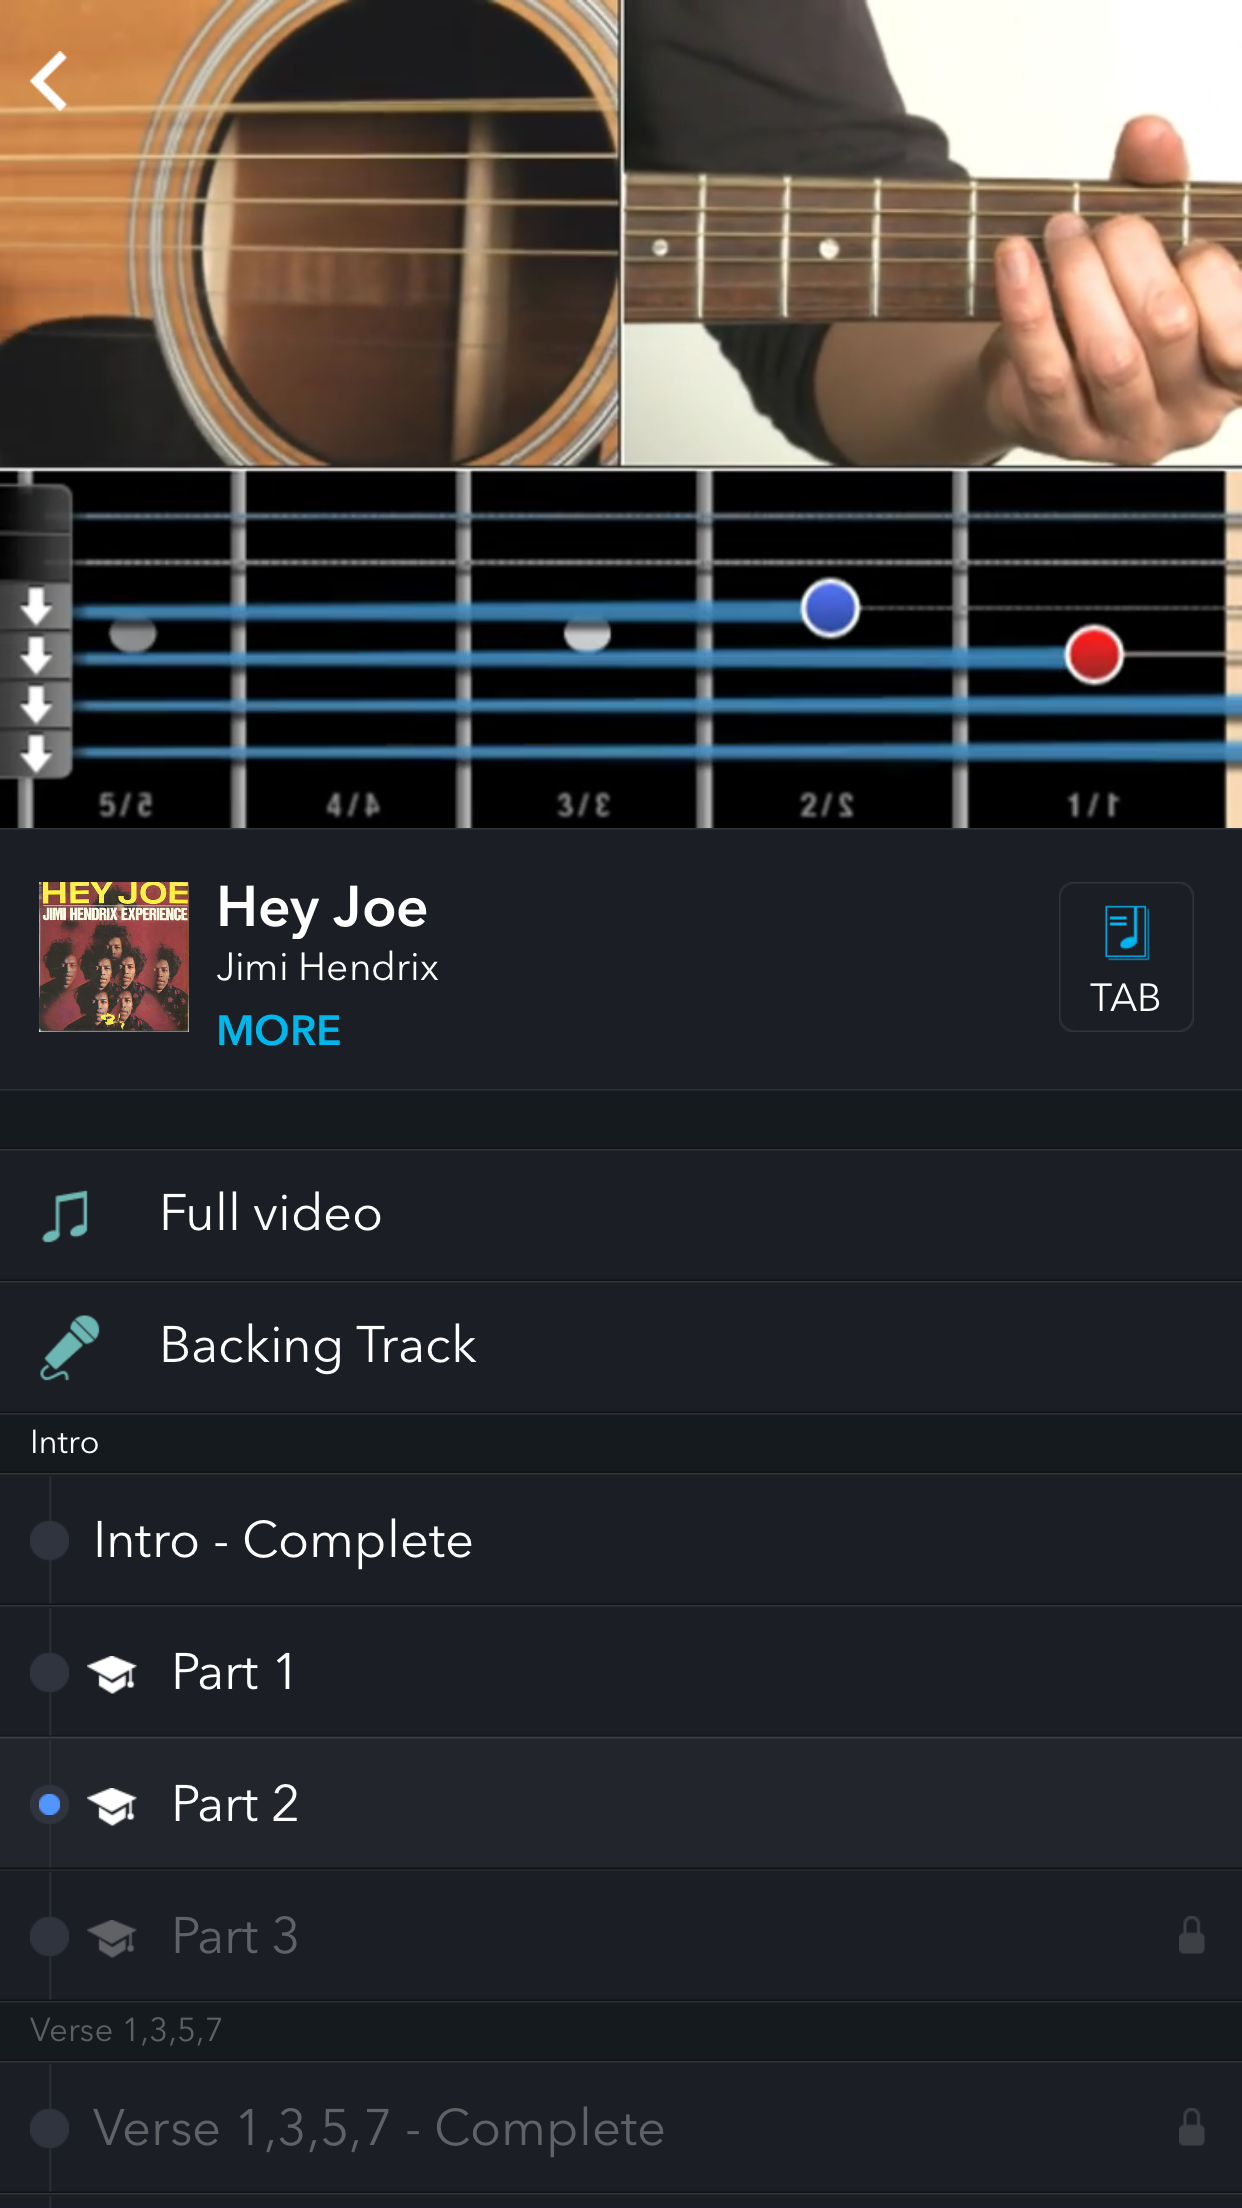Click the red finger dot on the fretboard
The image size is (1242, 2208).
coord(1094,655)
